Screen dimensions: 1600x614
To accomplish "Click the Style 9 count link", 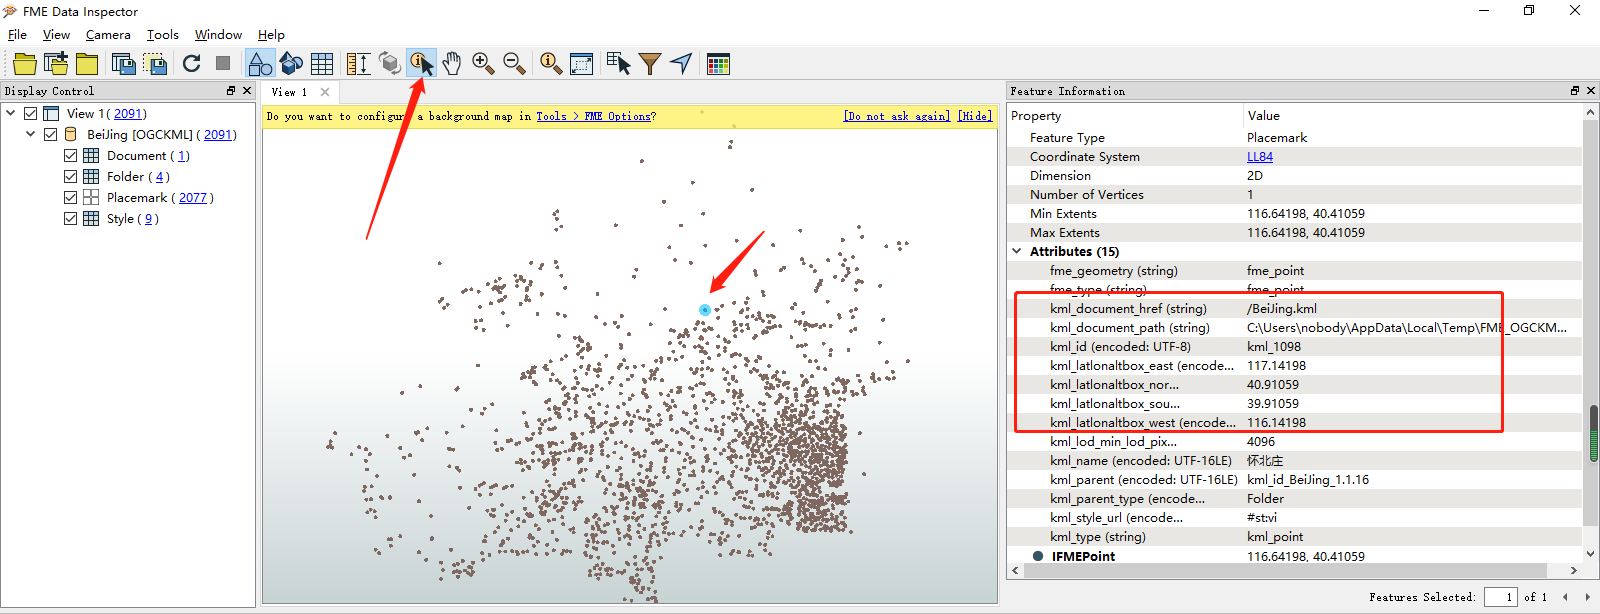I will pyautogui.click(x=149, y=219).
